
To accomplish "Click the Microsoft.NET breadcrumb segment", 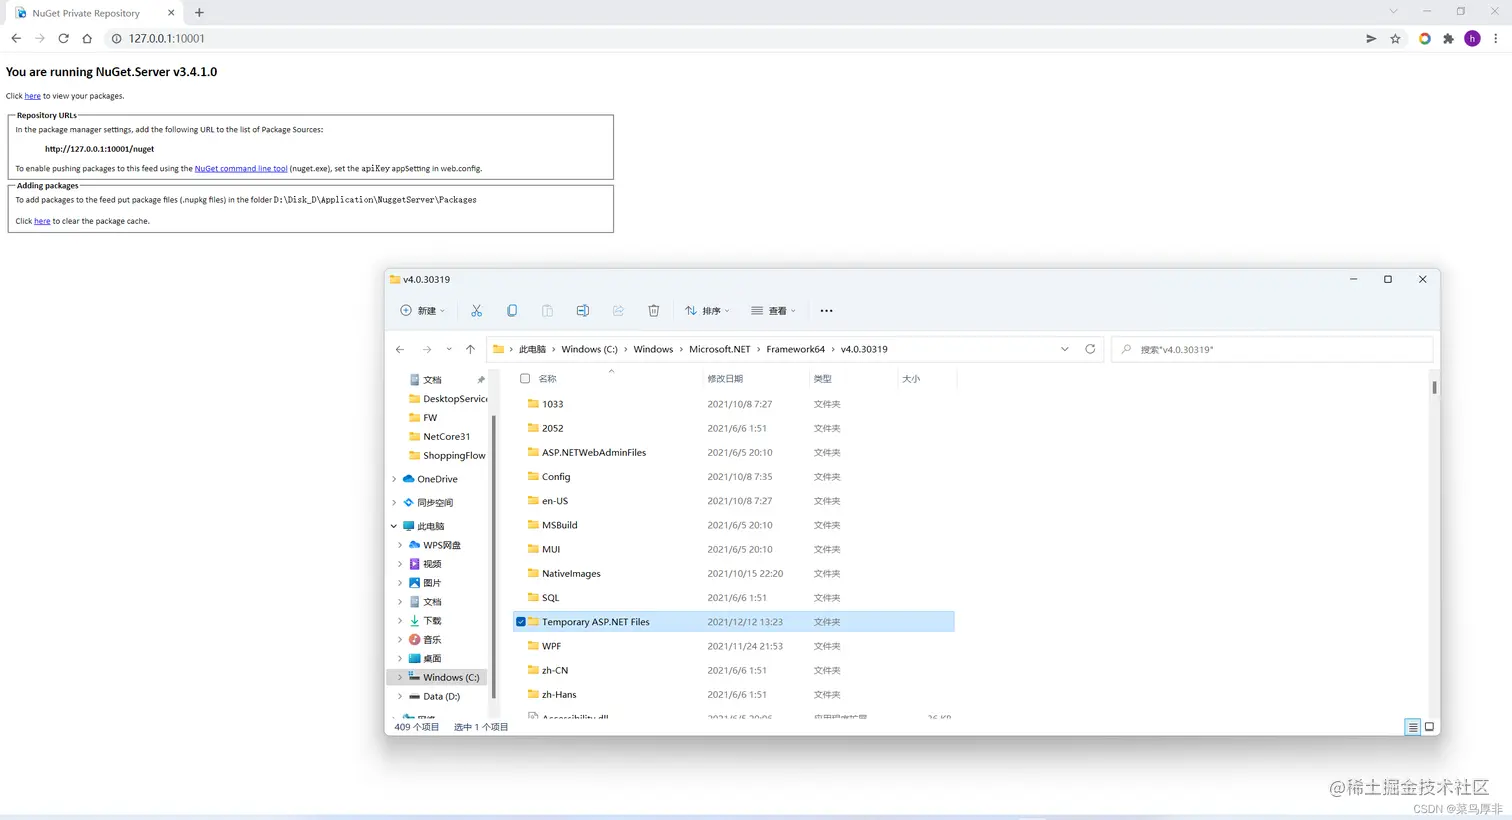I will pyautogui.click(x=719, y=349).
